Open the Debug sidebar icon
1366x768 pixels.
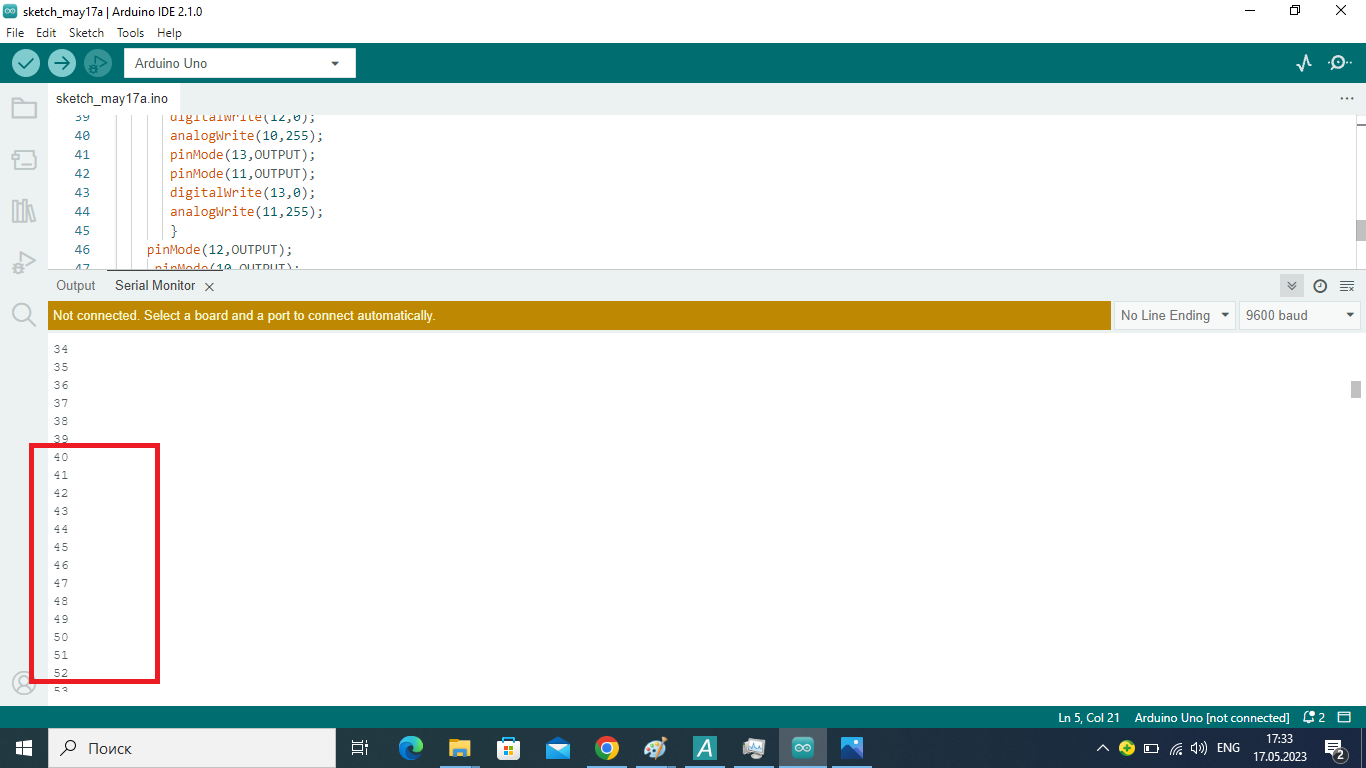pyautogui.click(x=24, y=263)
